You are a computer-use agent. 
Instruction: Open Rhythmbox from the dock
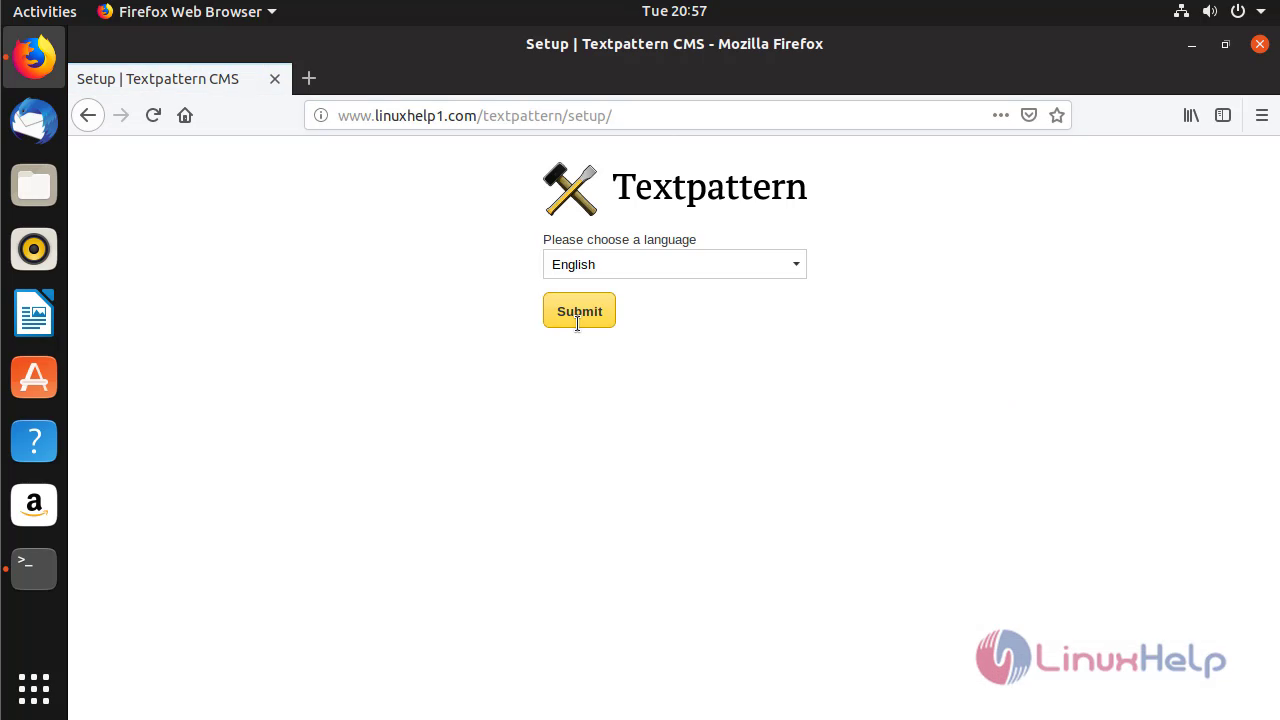click(x=34, y=249)
